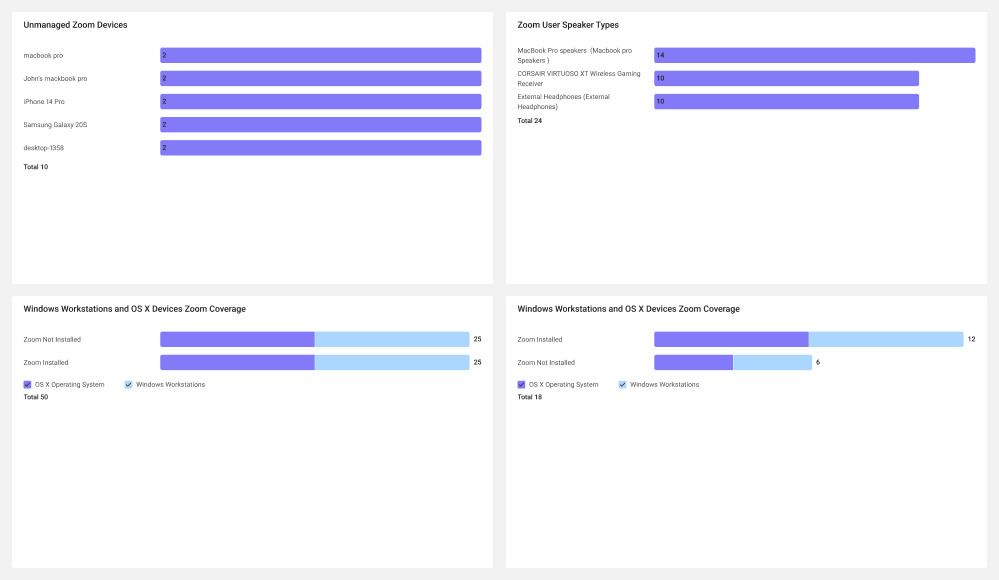Click the 'Total 24' text
Screen dimensions: 999x580
[x=529, y=120]
